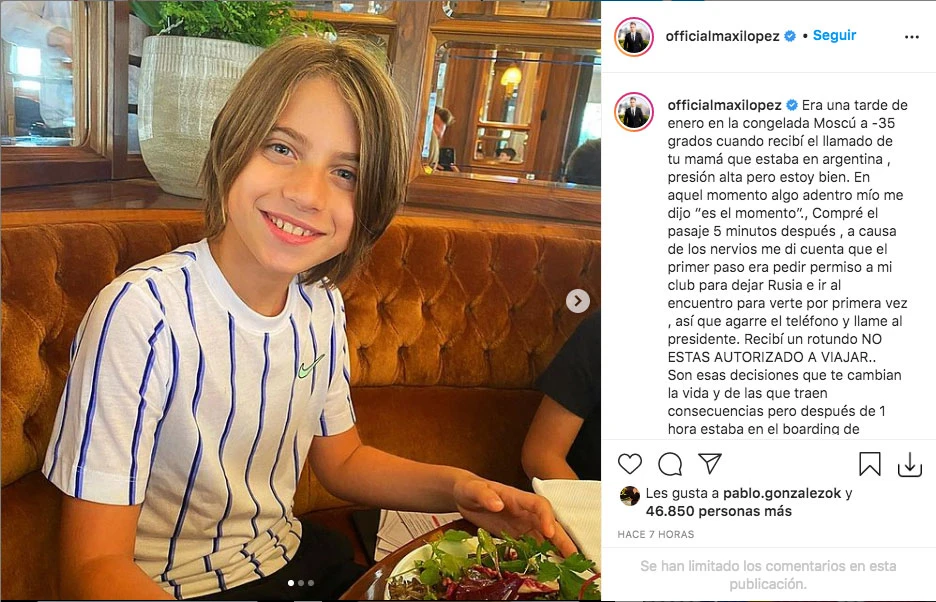The image size is (936, 602).
Task: Click the main post photo
Action: click(x=300, y=301)
